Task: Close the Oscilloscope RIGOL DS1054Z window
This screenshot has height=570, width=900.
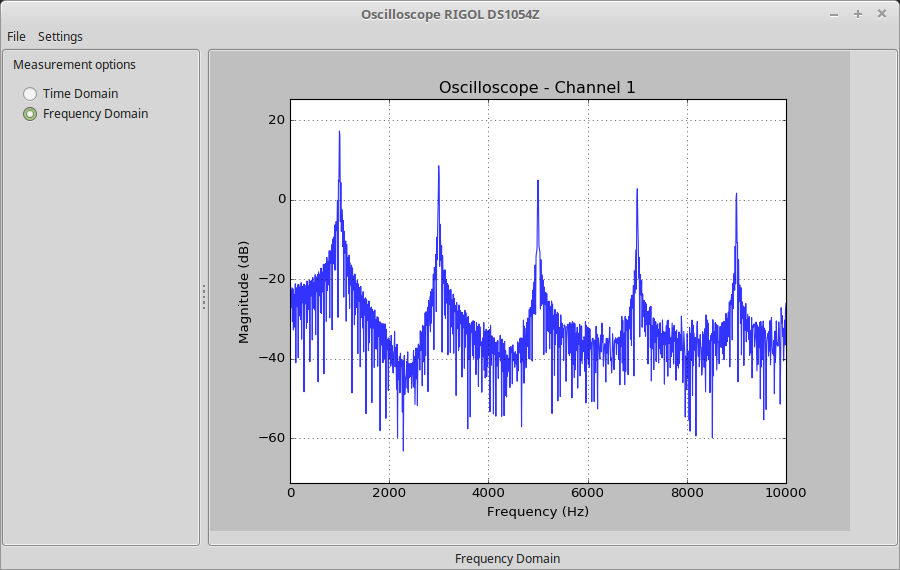Action: click(x=881, y=14)
